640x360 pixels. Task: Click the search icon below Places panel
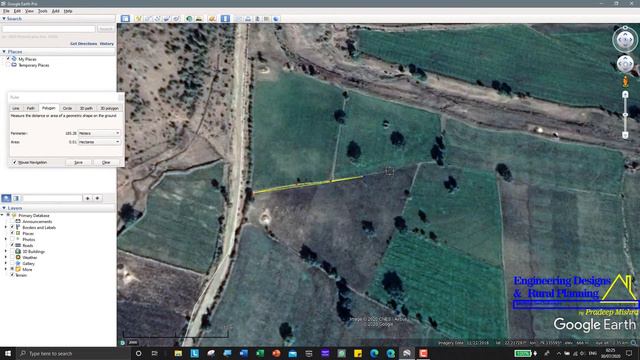click(6, 198)
